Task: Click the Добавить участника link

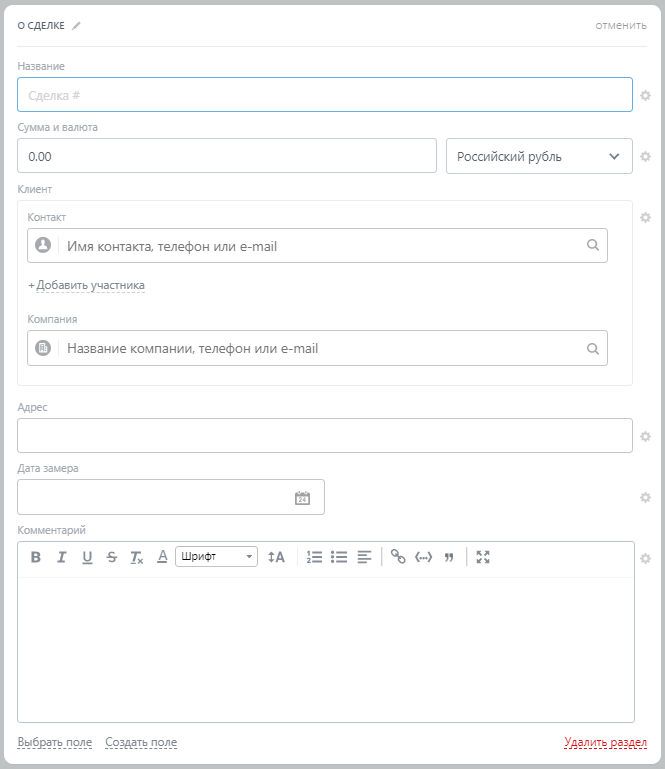Action: coord(90,286)
